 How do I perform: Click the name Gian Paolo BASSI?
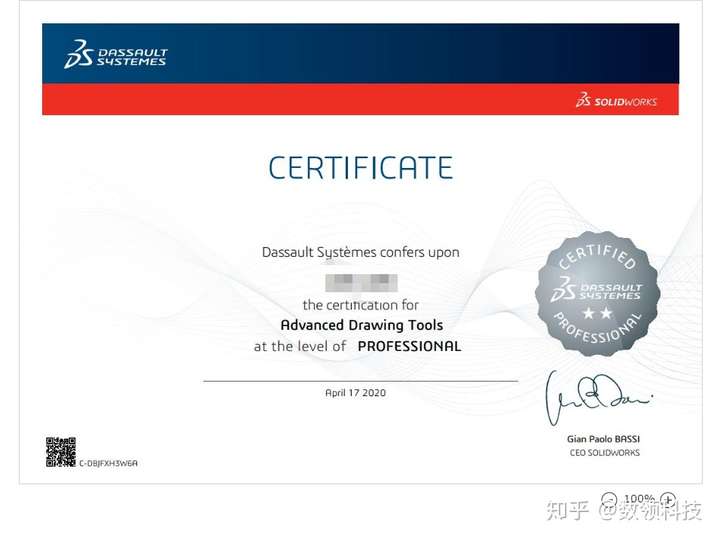point(603,439)
